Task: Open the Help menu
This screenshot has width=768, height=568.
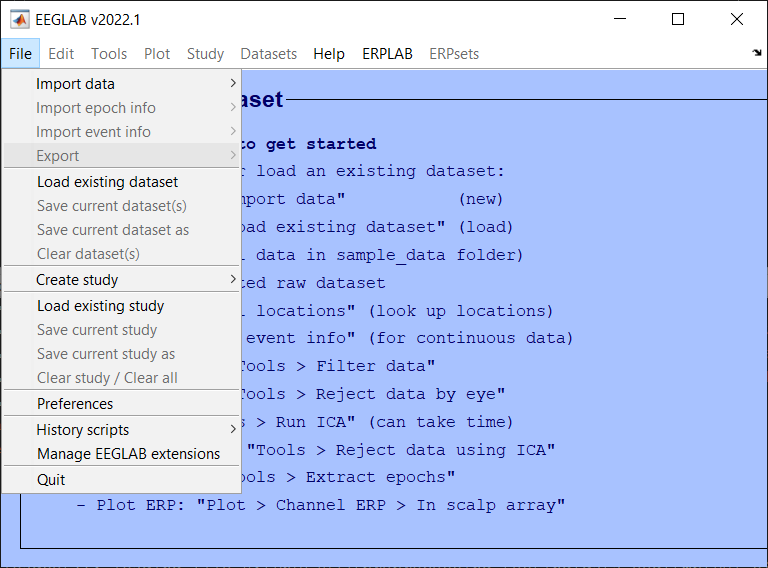Action: point(328,54)
